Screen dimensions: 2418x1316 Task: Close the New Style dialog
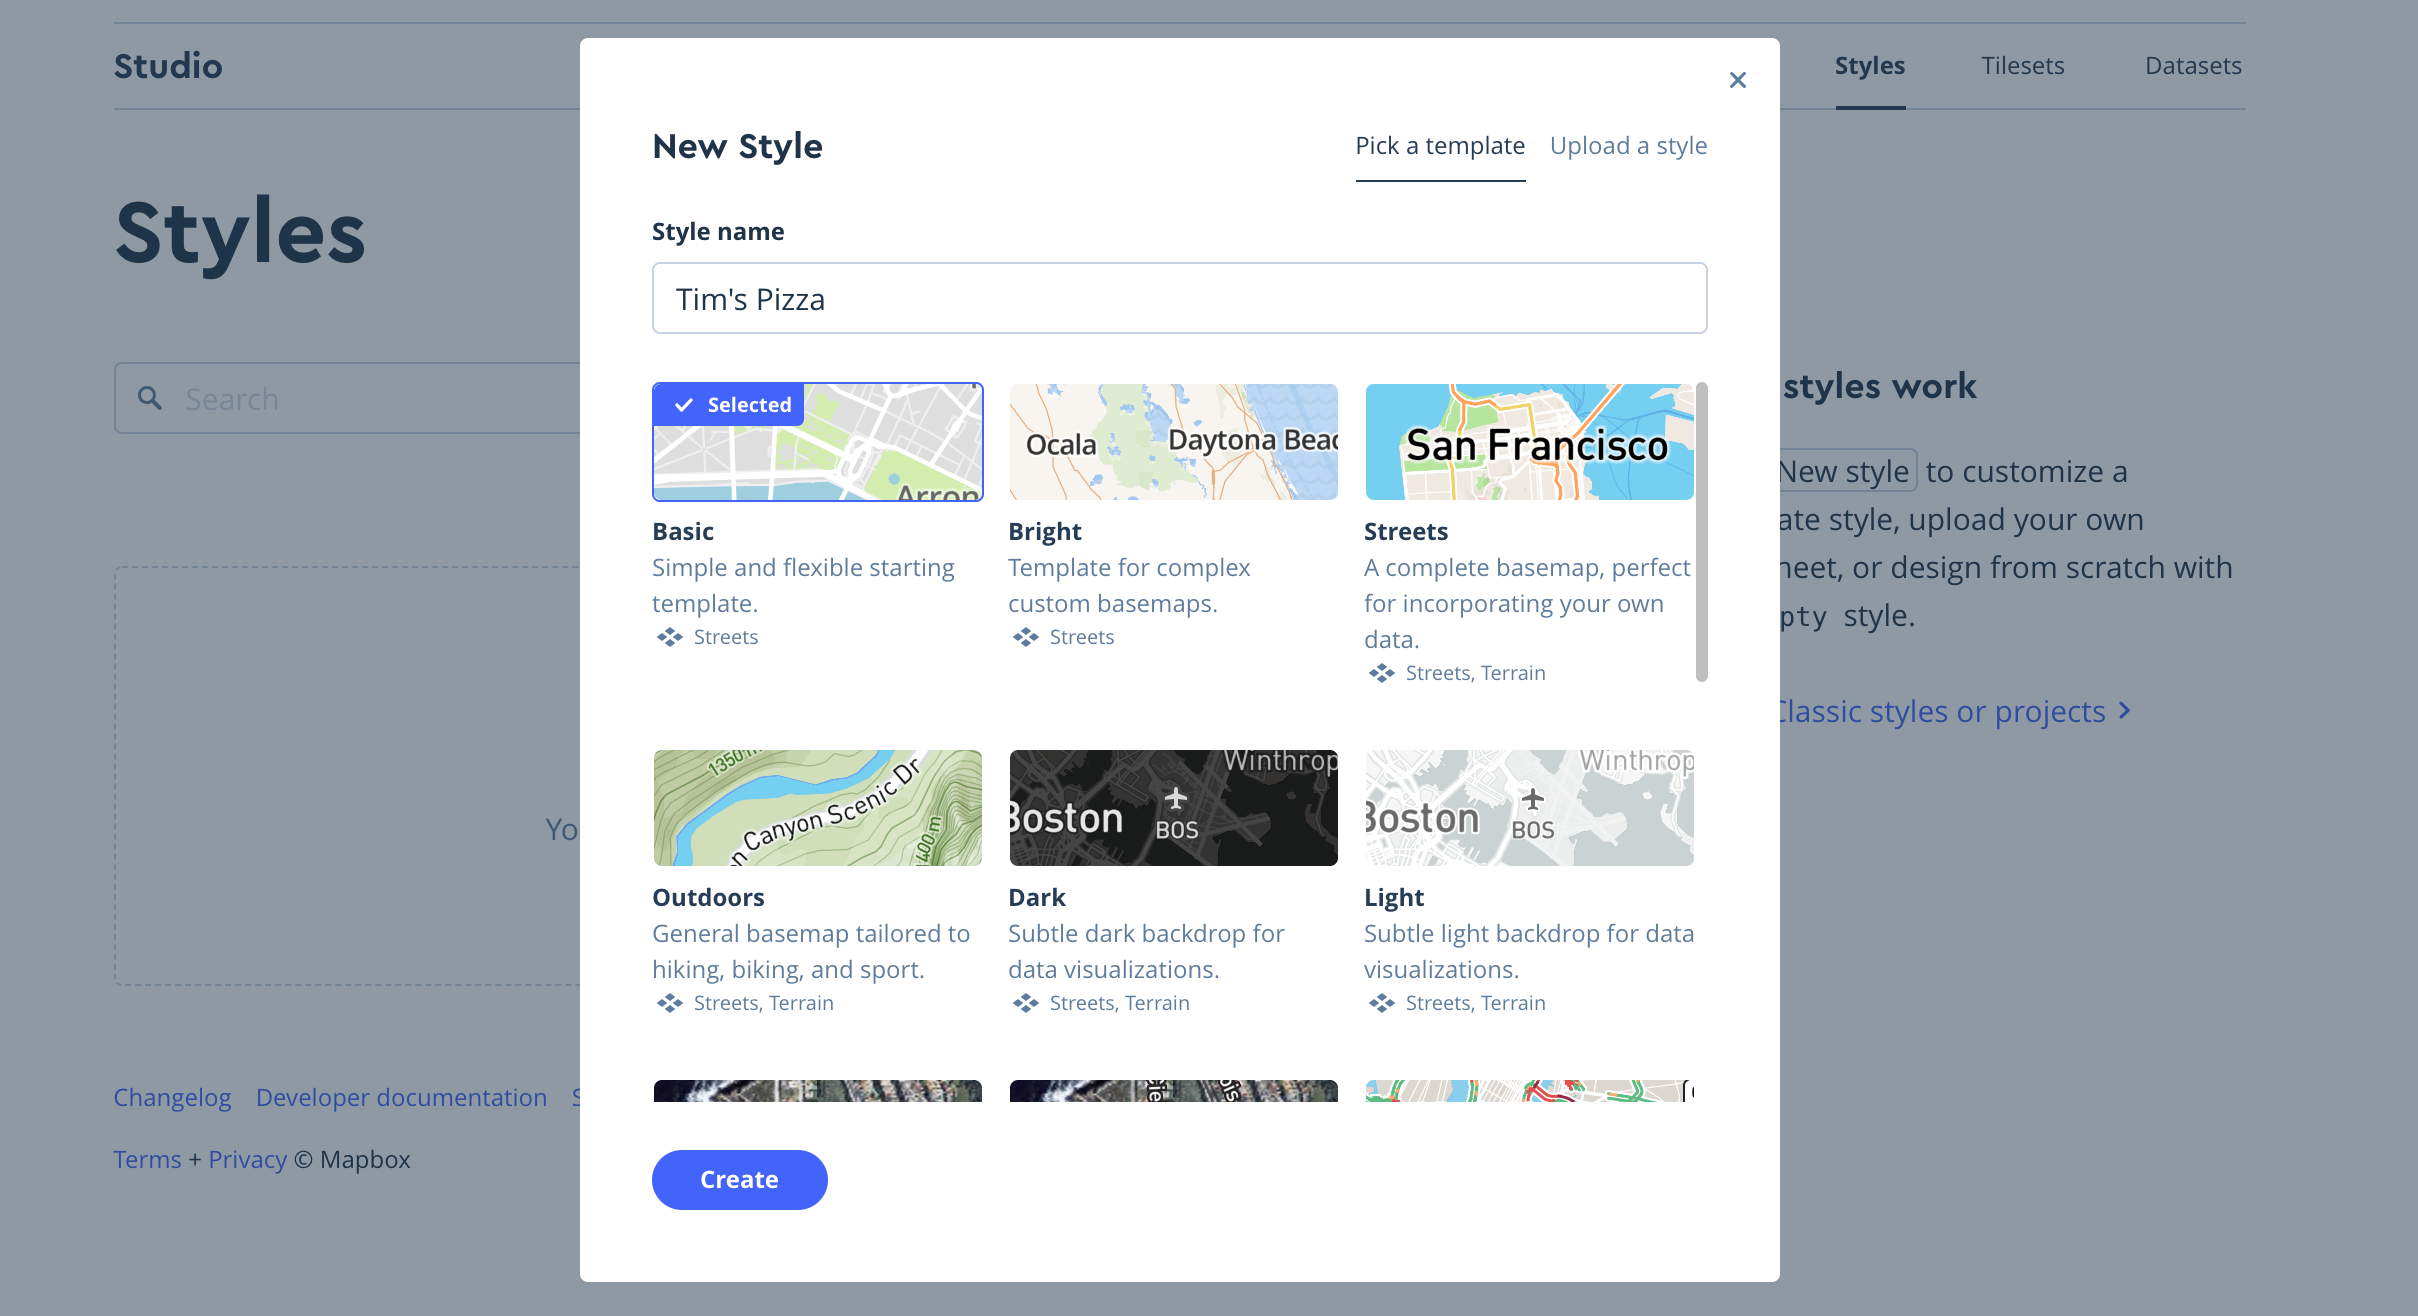(1737, 80)
